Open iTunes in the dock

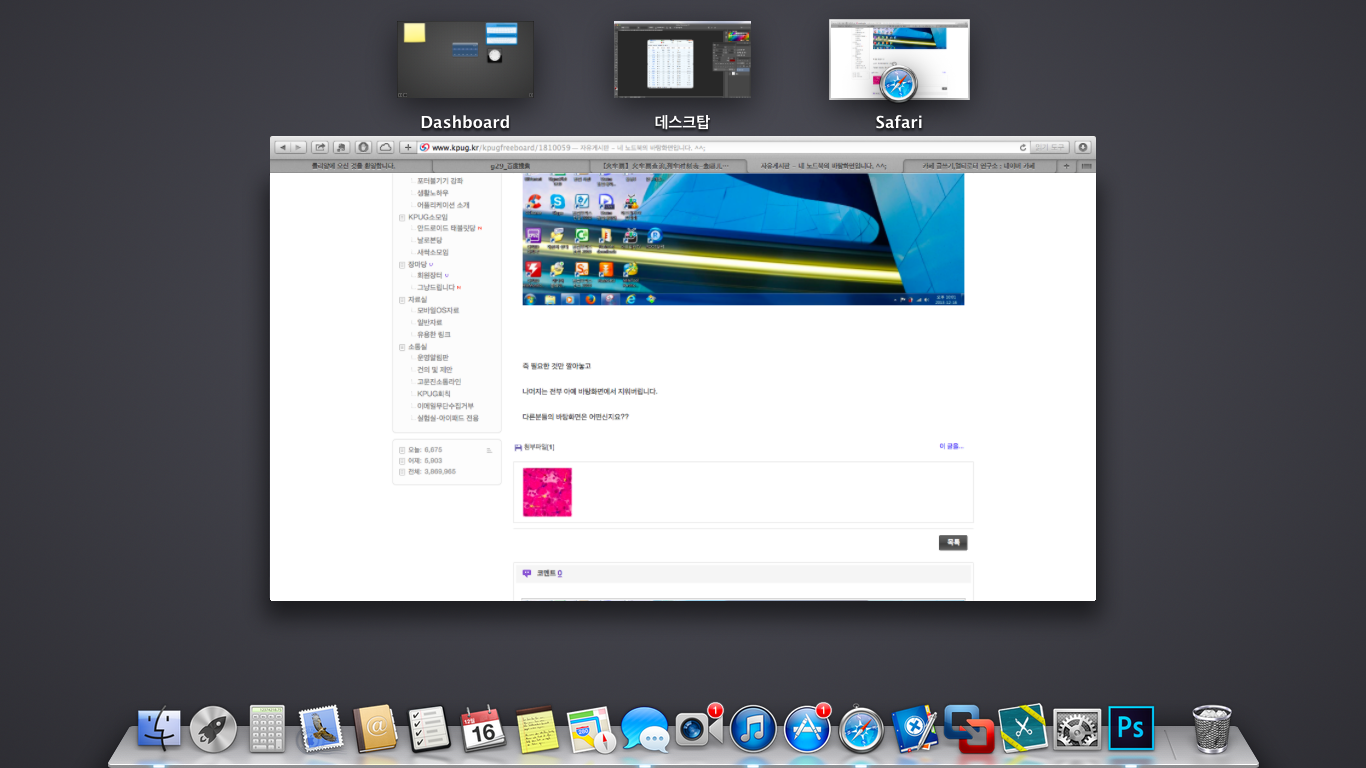point(753,729)
